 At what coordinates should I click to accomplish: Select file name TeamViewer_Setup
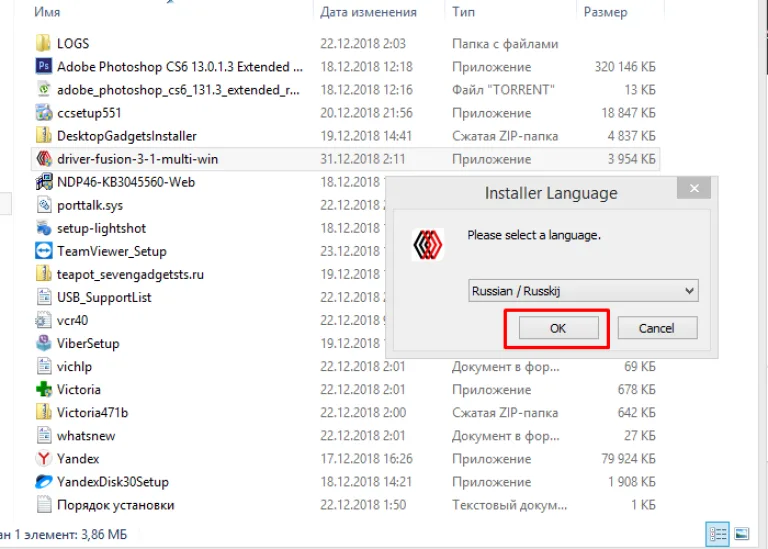pos(112,251)
